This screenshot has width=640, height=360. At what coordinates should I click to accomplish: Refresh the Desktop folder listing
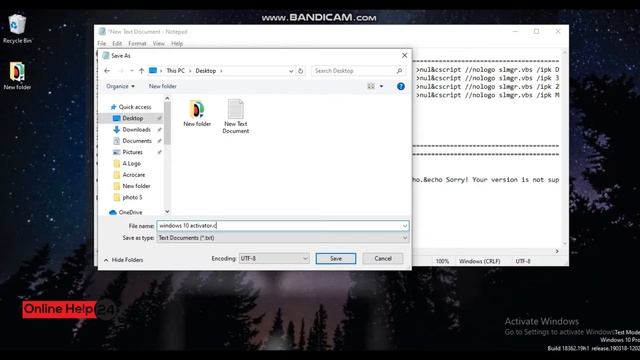pos(300,71)
